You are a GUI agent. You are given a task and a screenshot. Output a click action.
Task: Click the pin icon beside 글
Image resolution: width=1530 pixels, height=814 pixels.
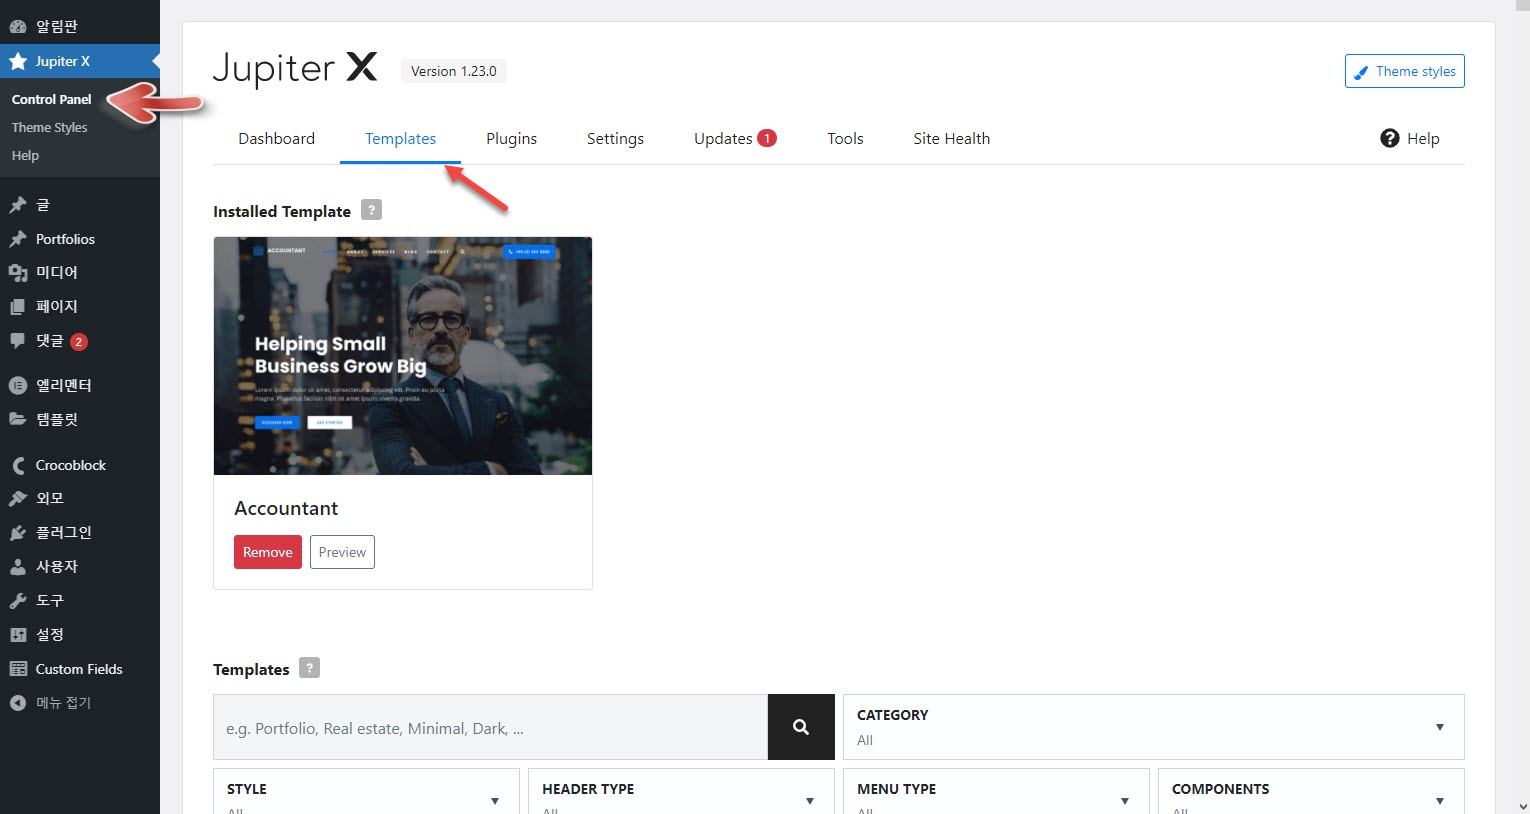tap(18, 205)
